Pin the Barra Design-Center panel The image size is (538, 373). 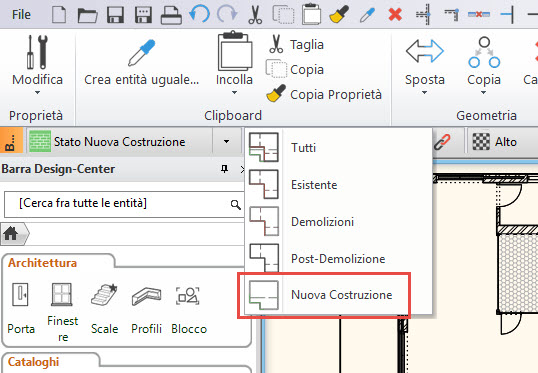coord(224,168)
